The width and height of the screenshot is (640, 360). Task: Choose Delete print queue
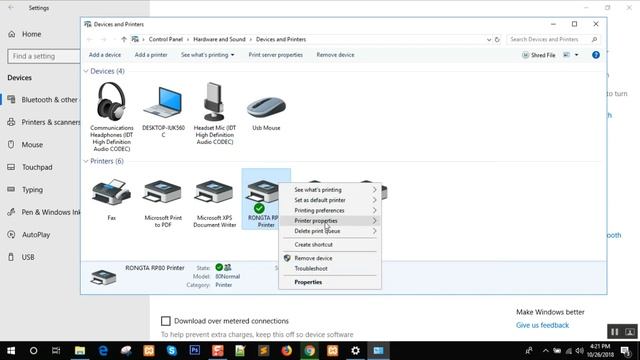click(330, 231)
